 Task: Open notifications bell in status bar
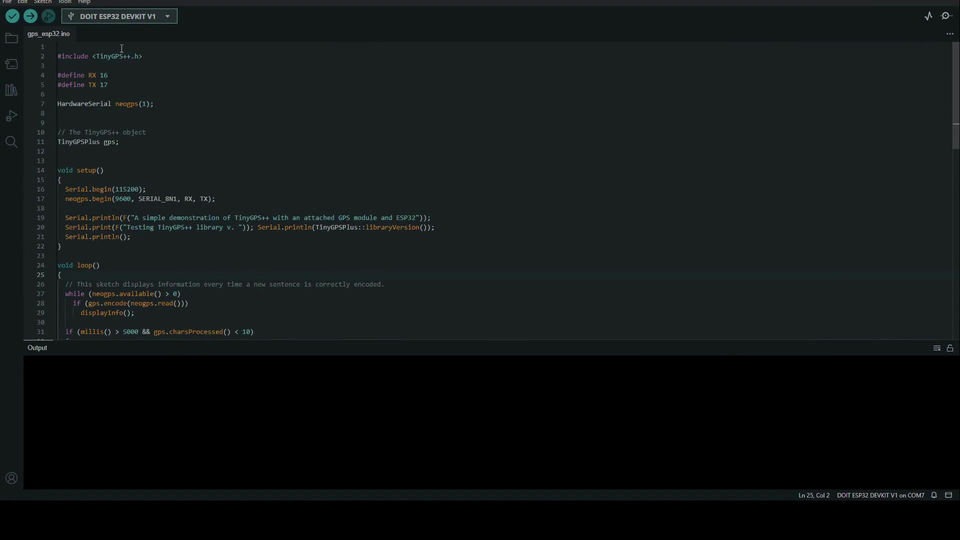pos(934,495)
